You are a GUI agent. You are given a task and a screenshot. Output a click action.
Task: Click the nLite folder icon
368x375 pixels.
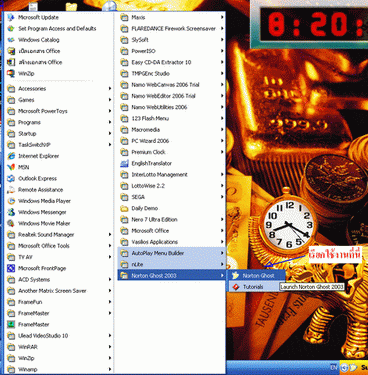pos(124,264)
